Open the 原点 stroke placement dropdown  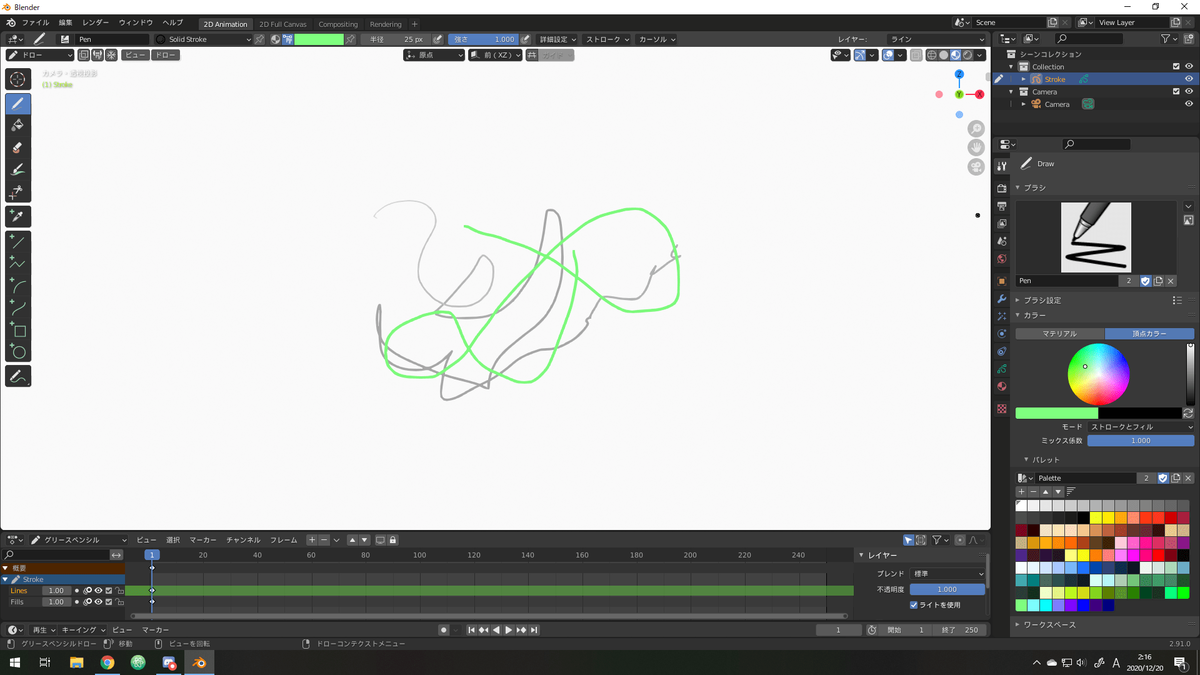click(434, 55)
